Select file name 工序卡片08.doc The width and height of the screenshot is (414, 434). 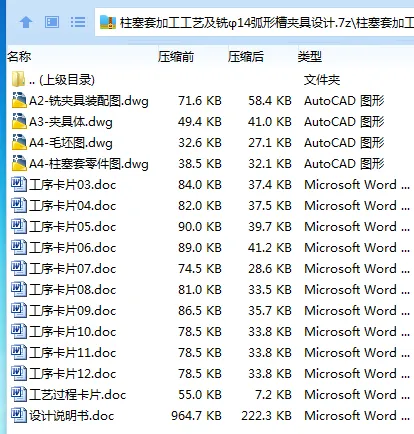[72, 290]
